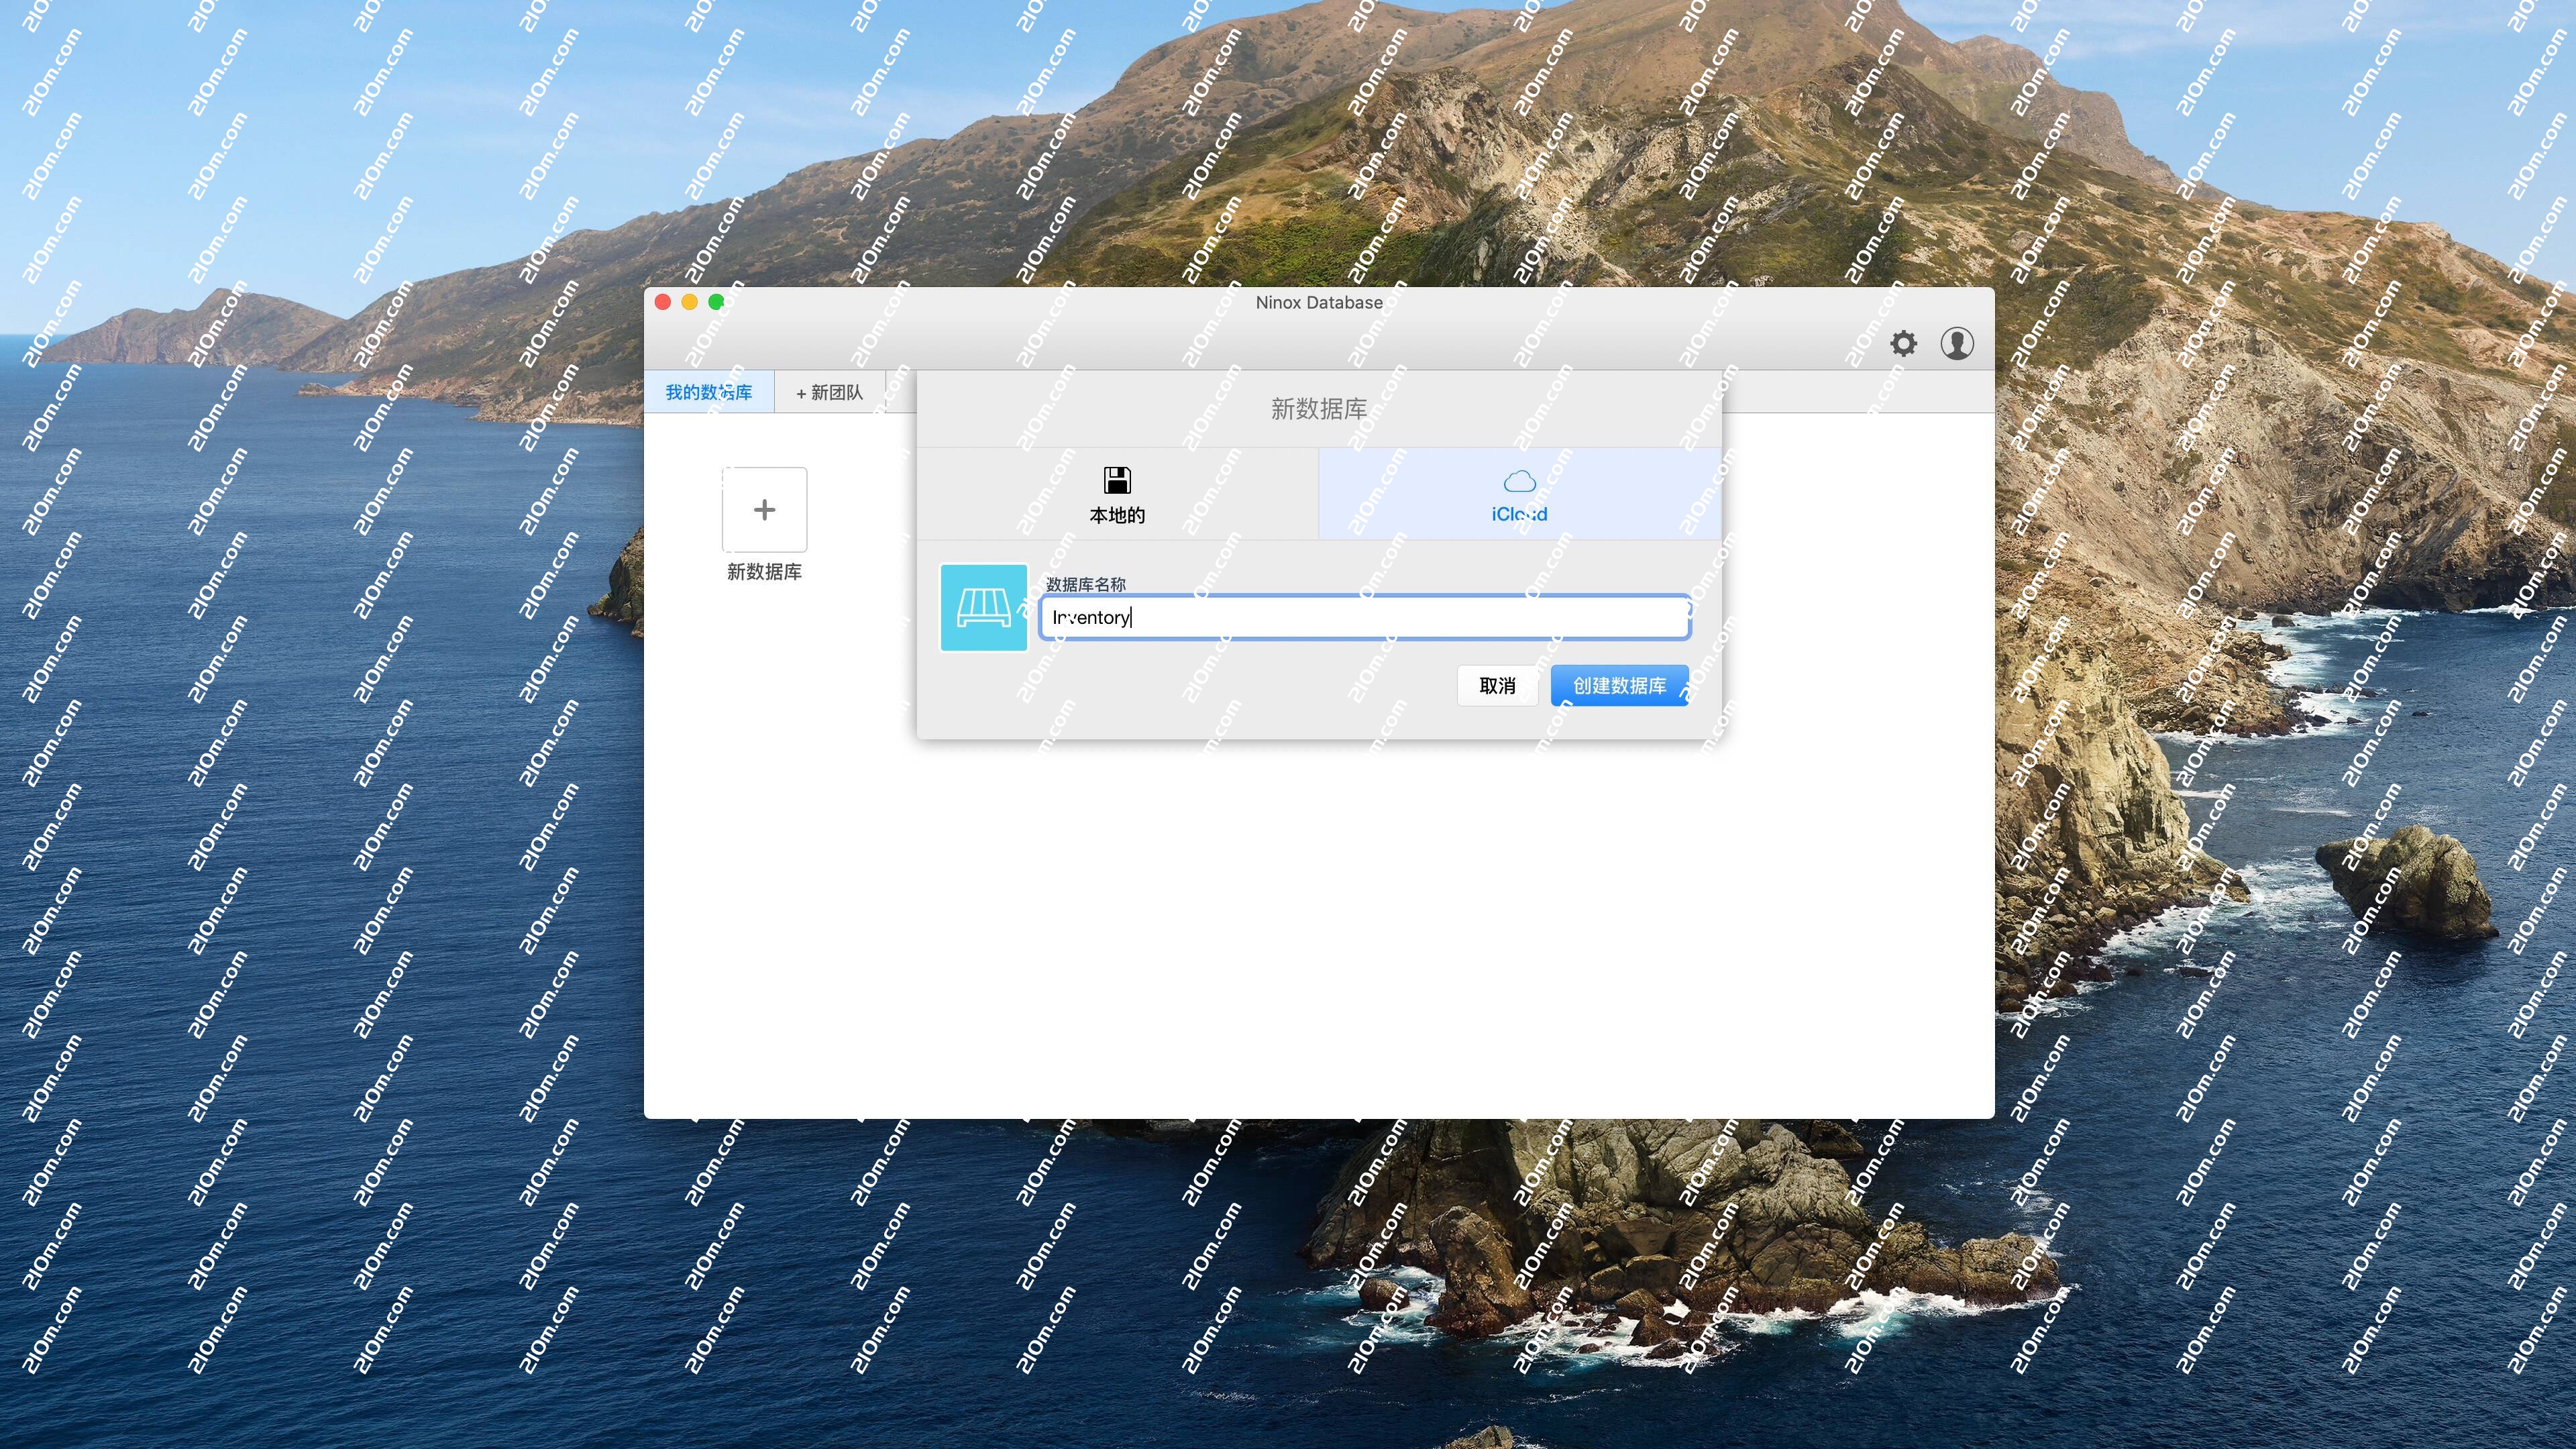This screenshot has width=2576, height=1449.
Task: Click the 创建数据库 button
Action: [x=1618, y=685]
